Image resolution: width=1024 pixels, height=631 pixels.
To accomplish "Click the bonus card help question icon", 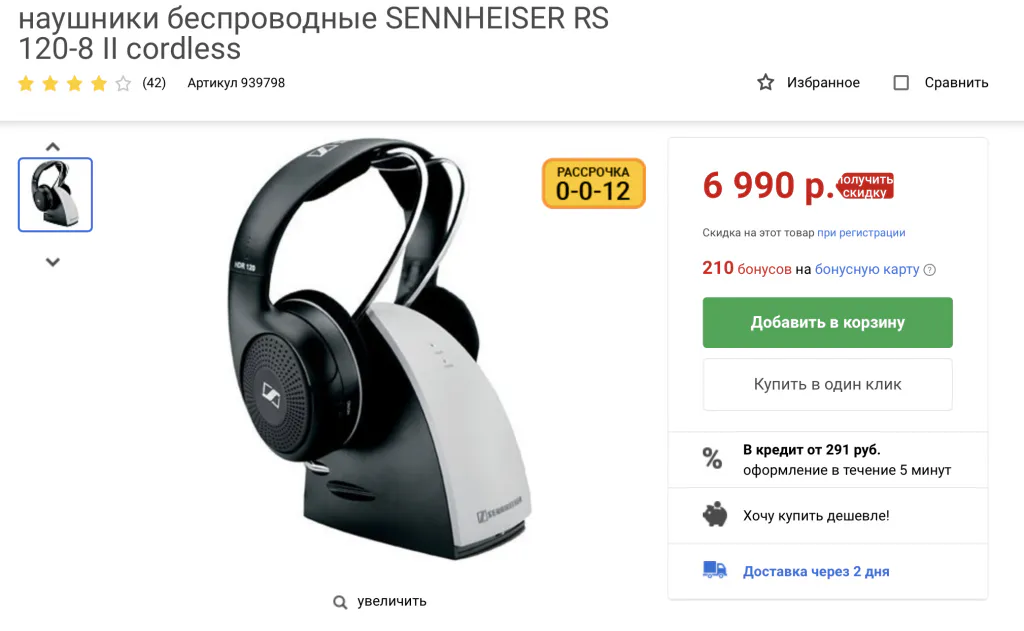I will click(x=930, y=270).
